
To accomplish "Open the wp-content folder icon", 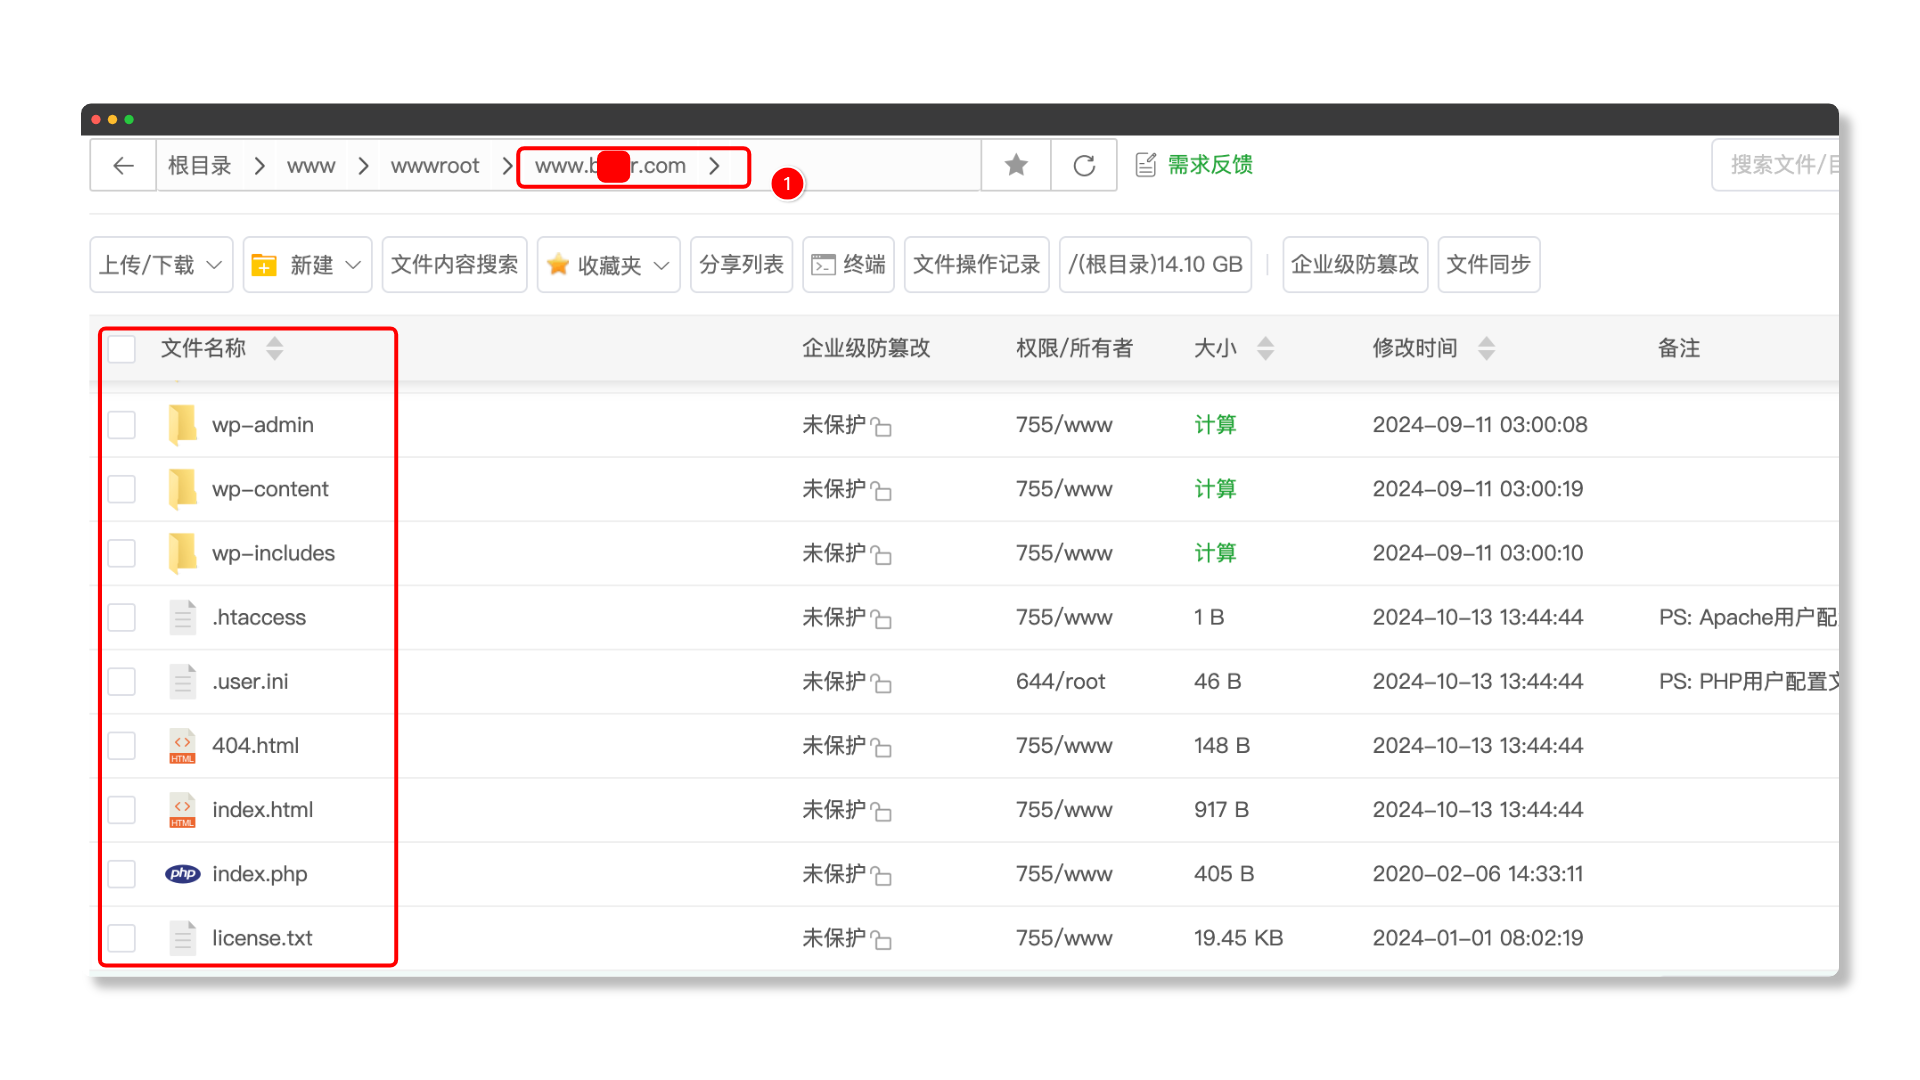I will tap(182, 489).
